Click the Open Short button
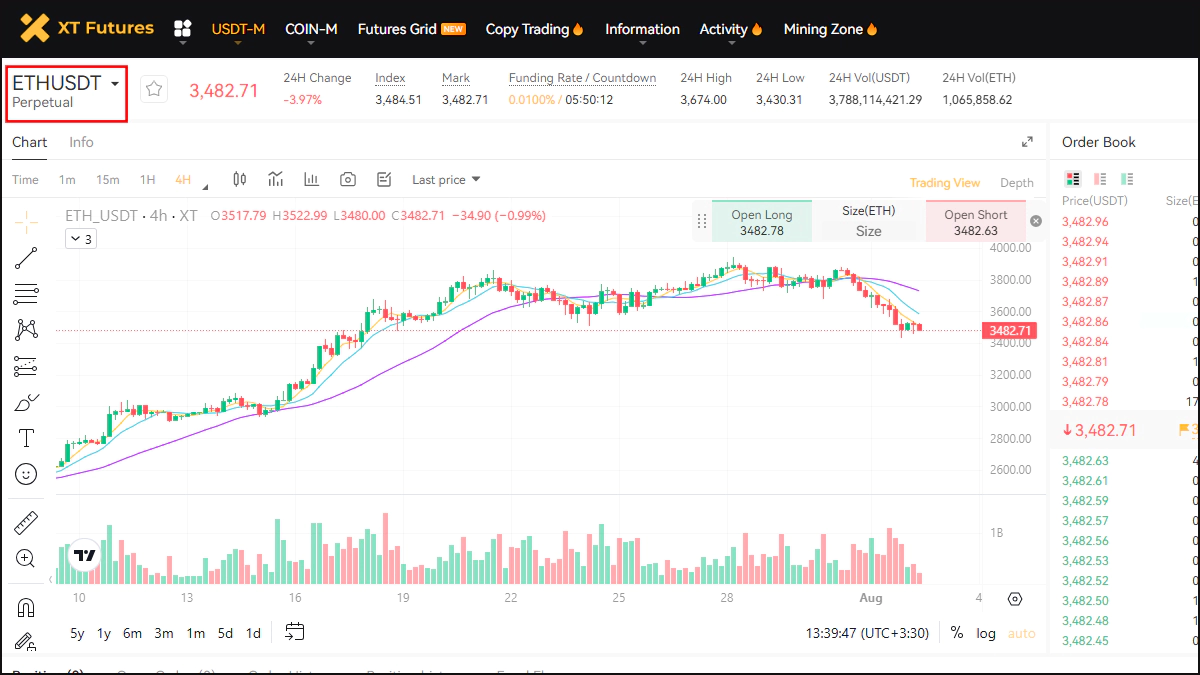 tap(975, 222)
